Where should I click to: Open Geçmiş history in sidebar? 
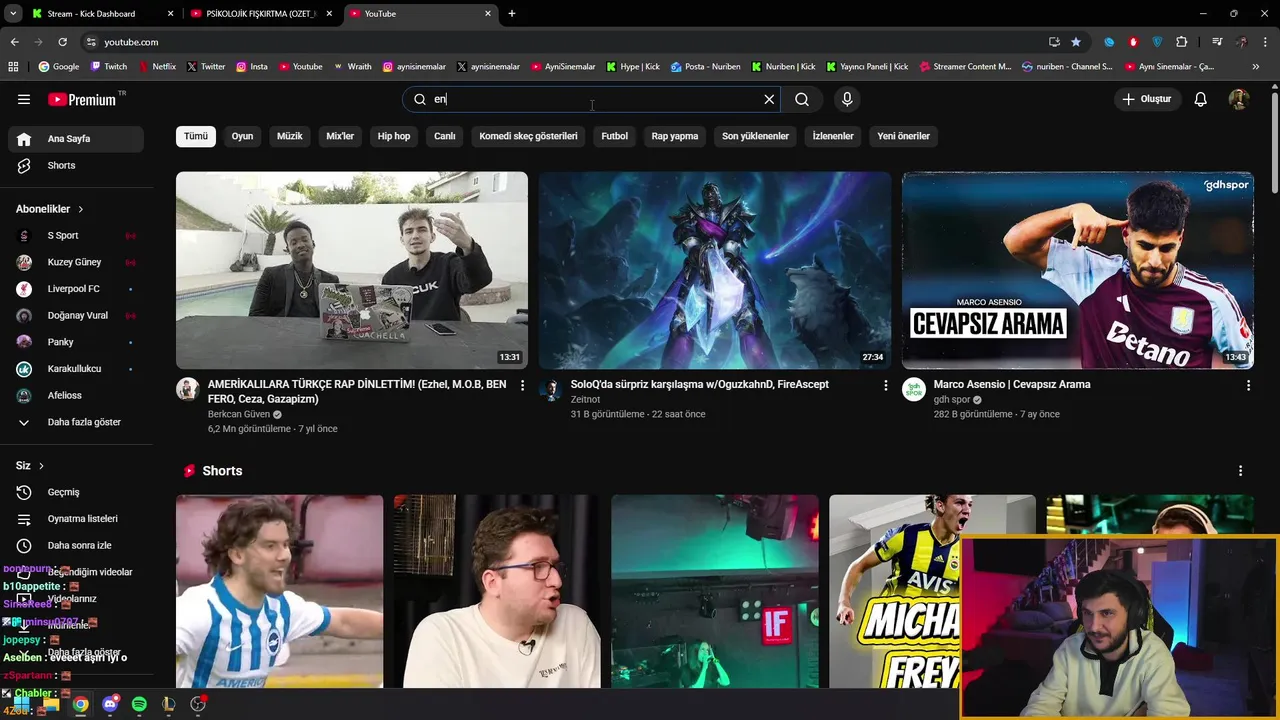pyautogui.click(x=76, y=492)
